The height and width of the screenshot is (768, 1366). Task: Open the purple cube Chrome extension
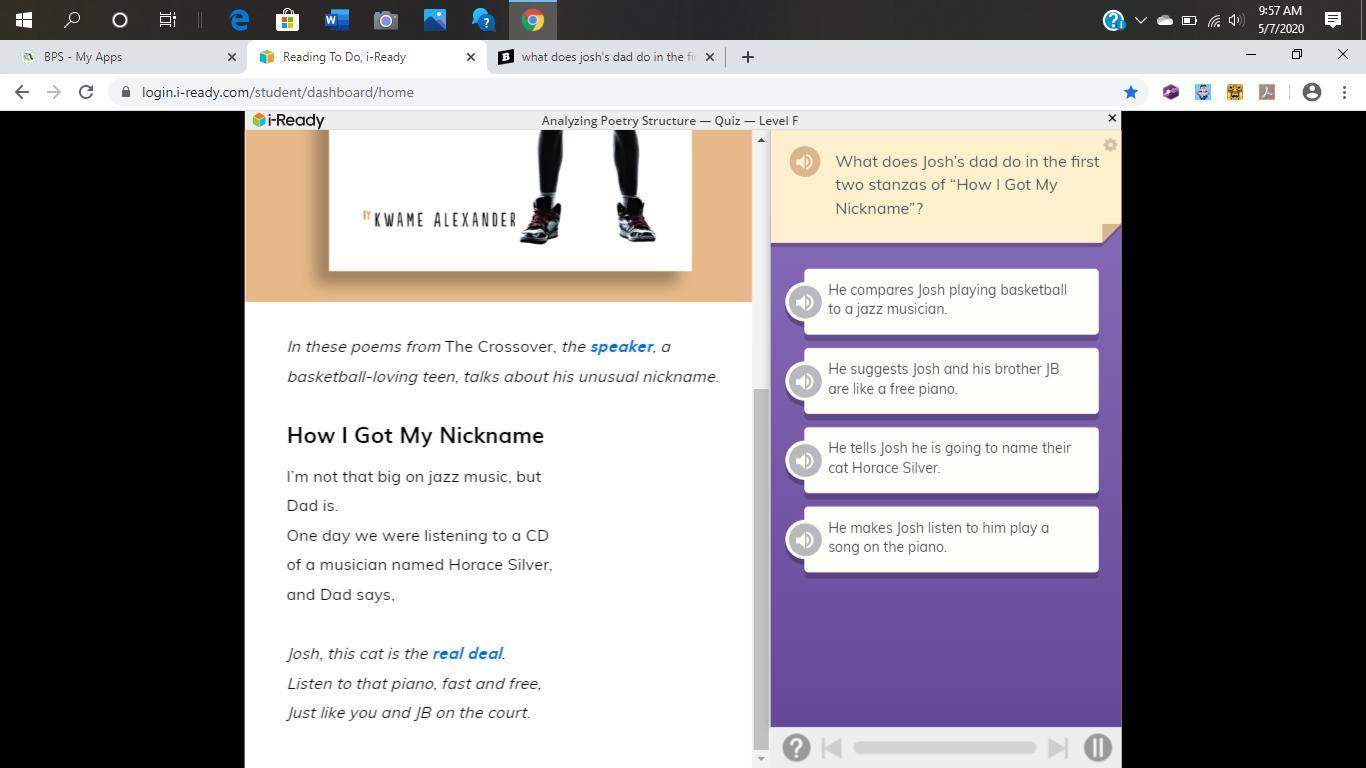[1171, 92]
